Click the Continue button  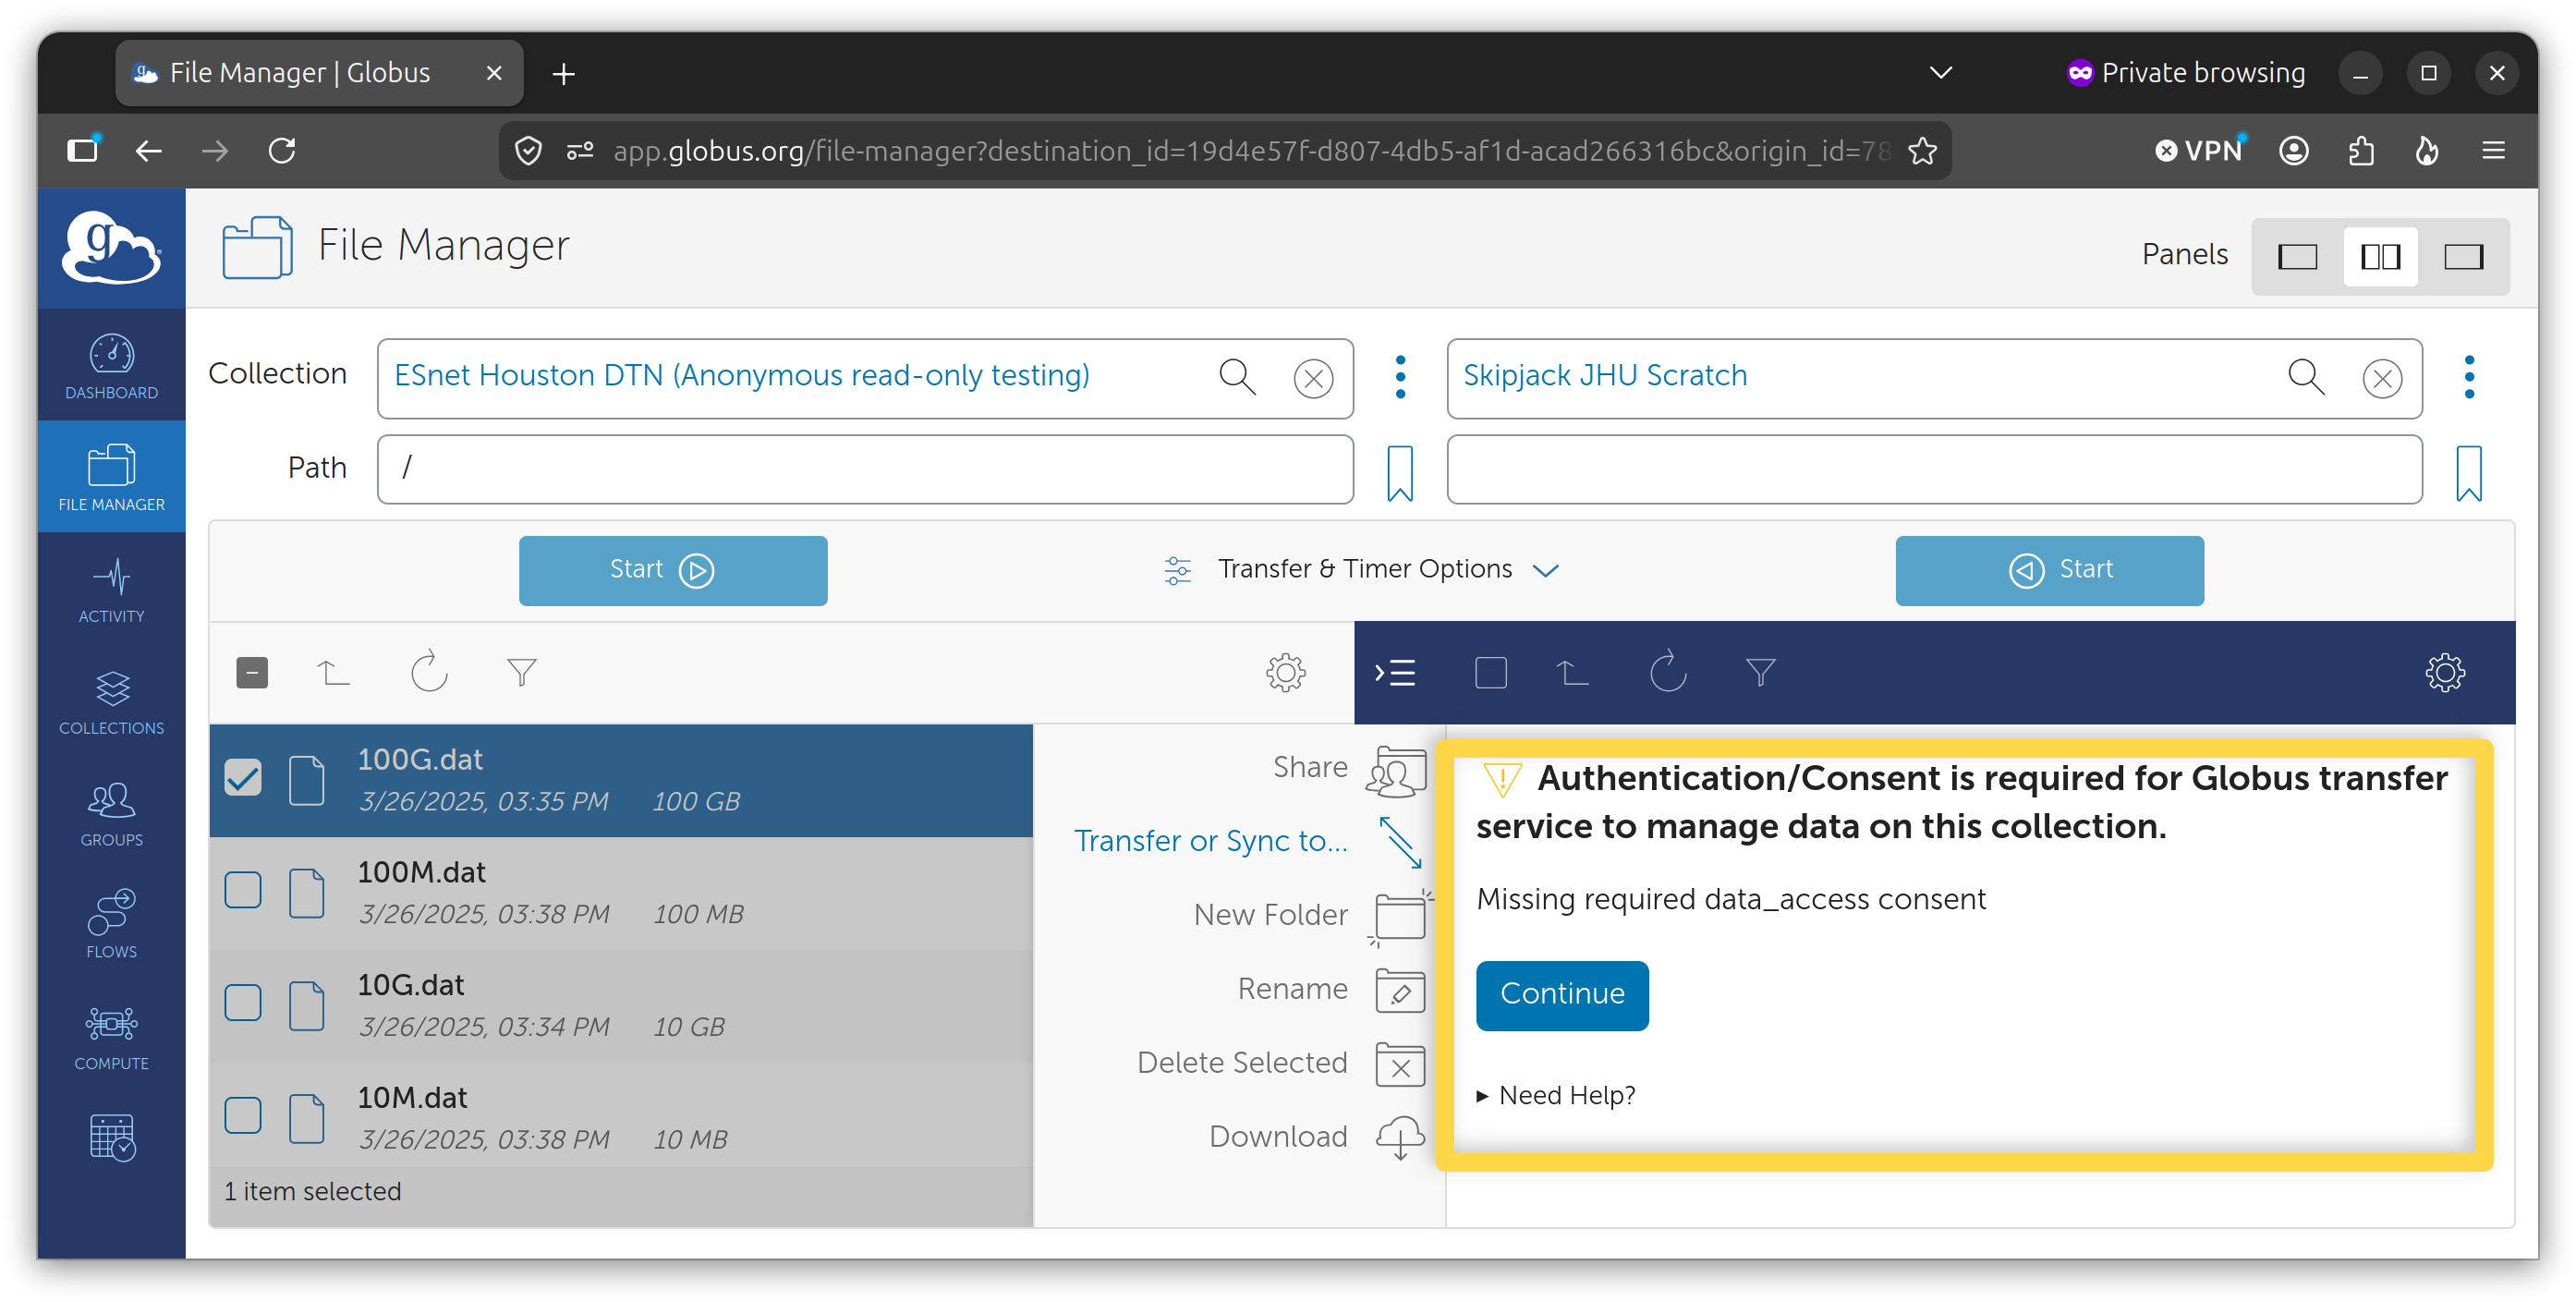pos(1562,995)
